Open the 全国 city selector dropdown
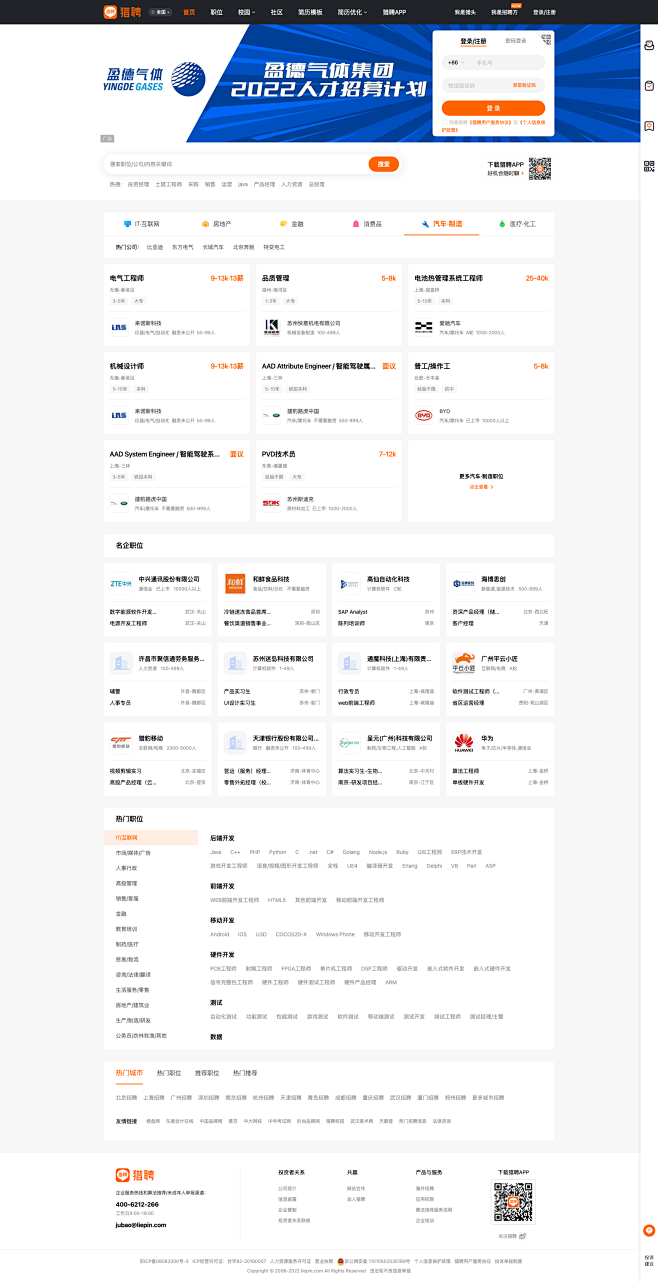Screen dimensions: 658x1282 click(159, 12)
